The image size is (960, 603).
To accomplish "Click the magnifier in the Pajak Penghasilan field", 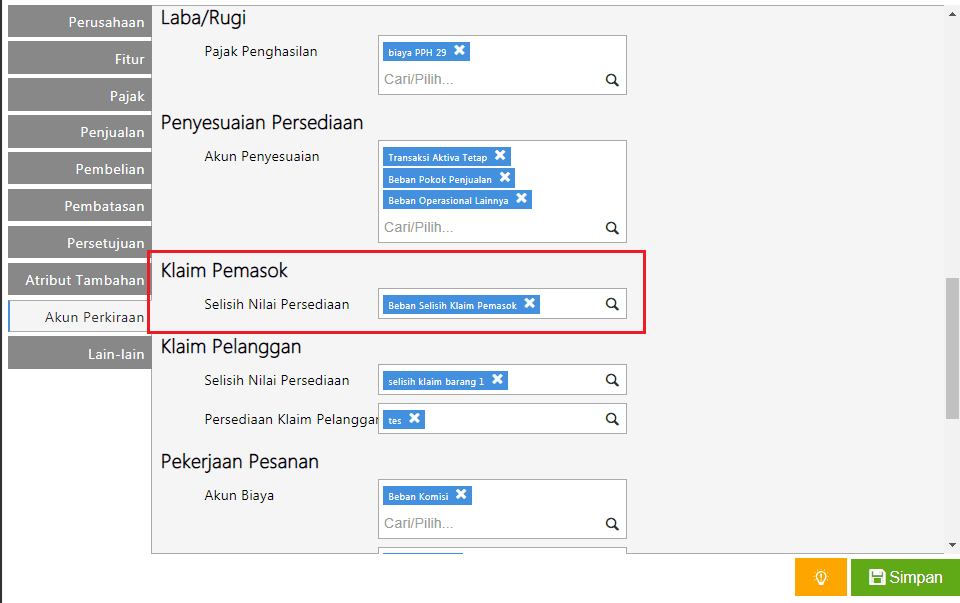I will [611, 79].
